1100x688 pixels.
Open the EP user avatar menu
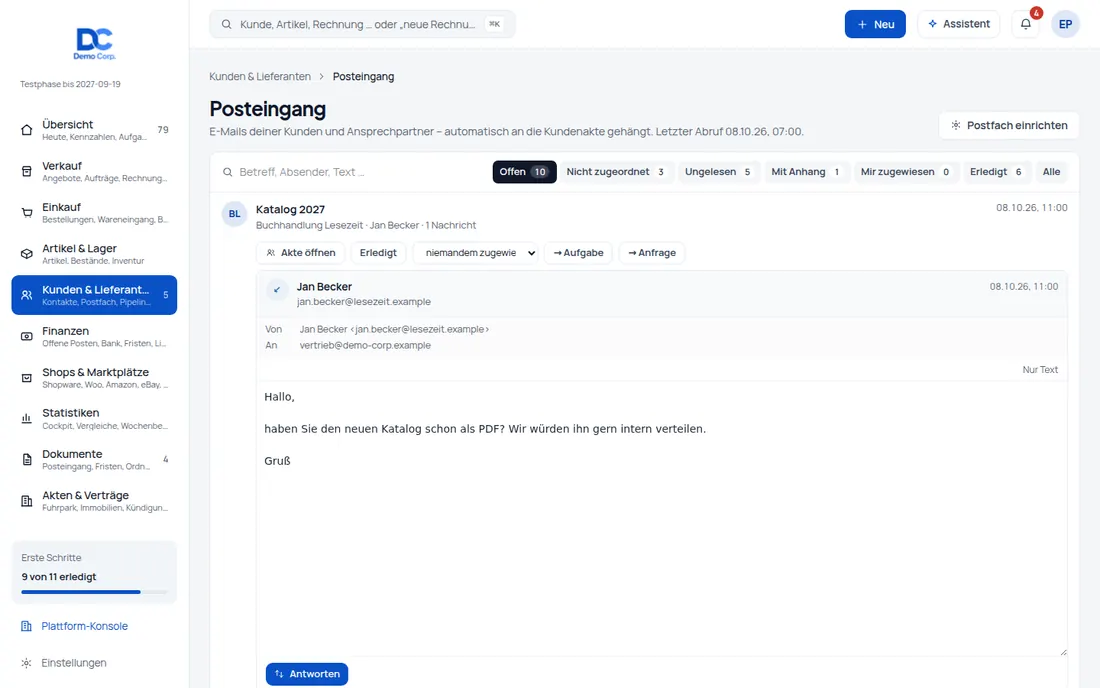(x=1065, y=24)
